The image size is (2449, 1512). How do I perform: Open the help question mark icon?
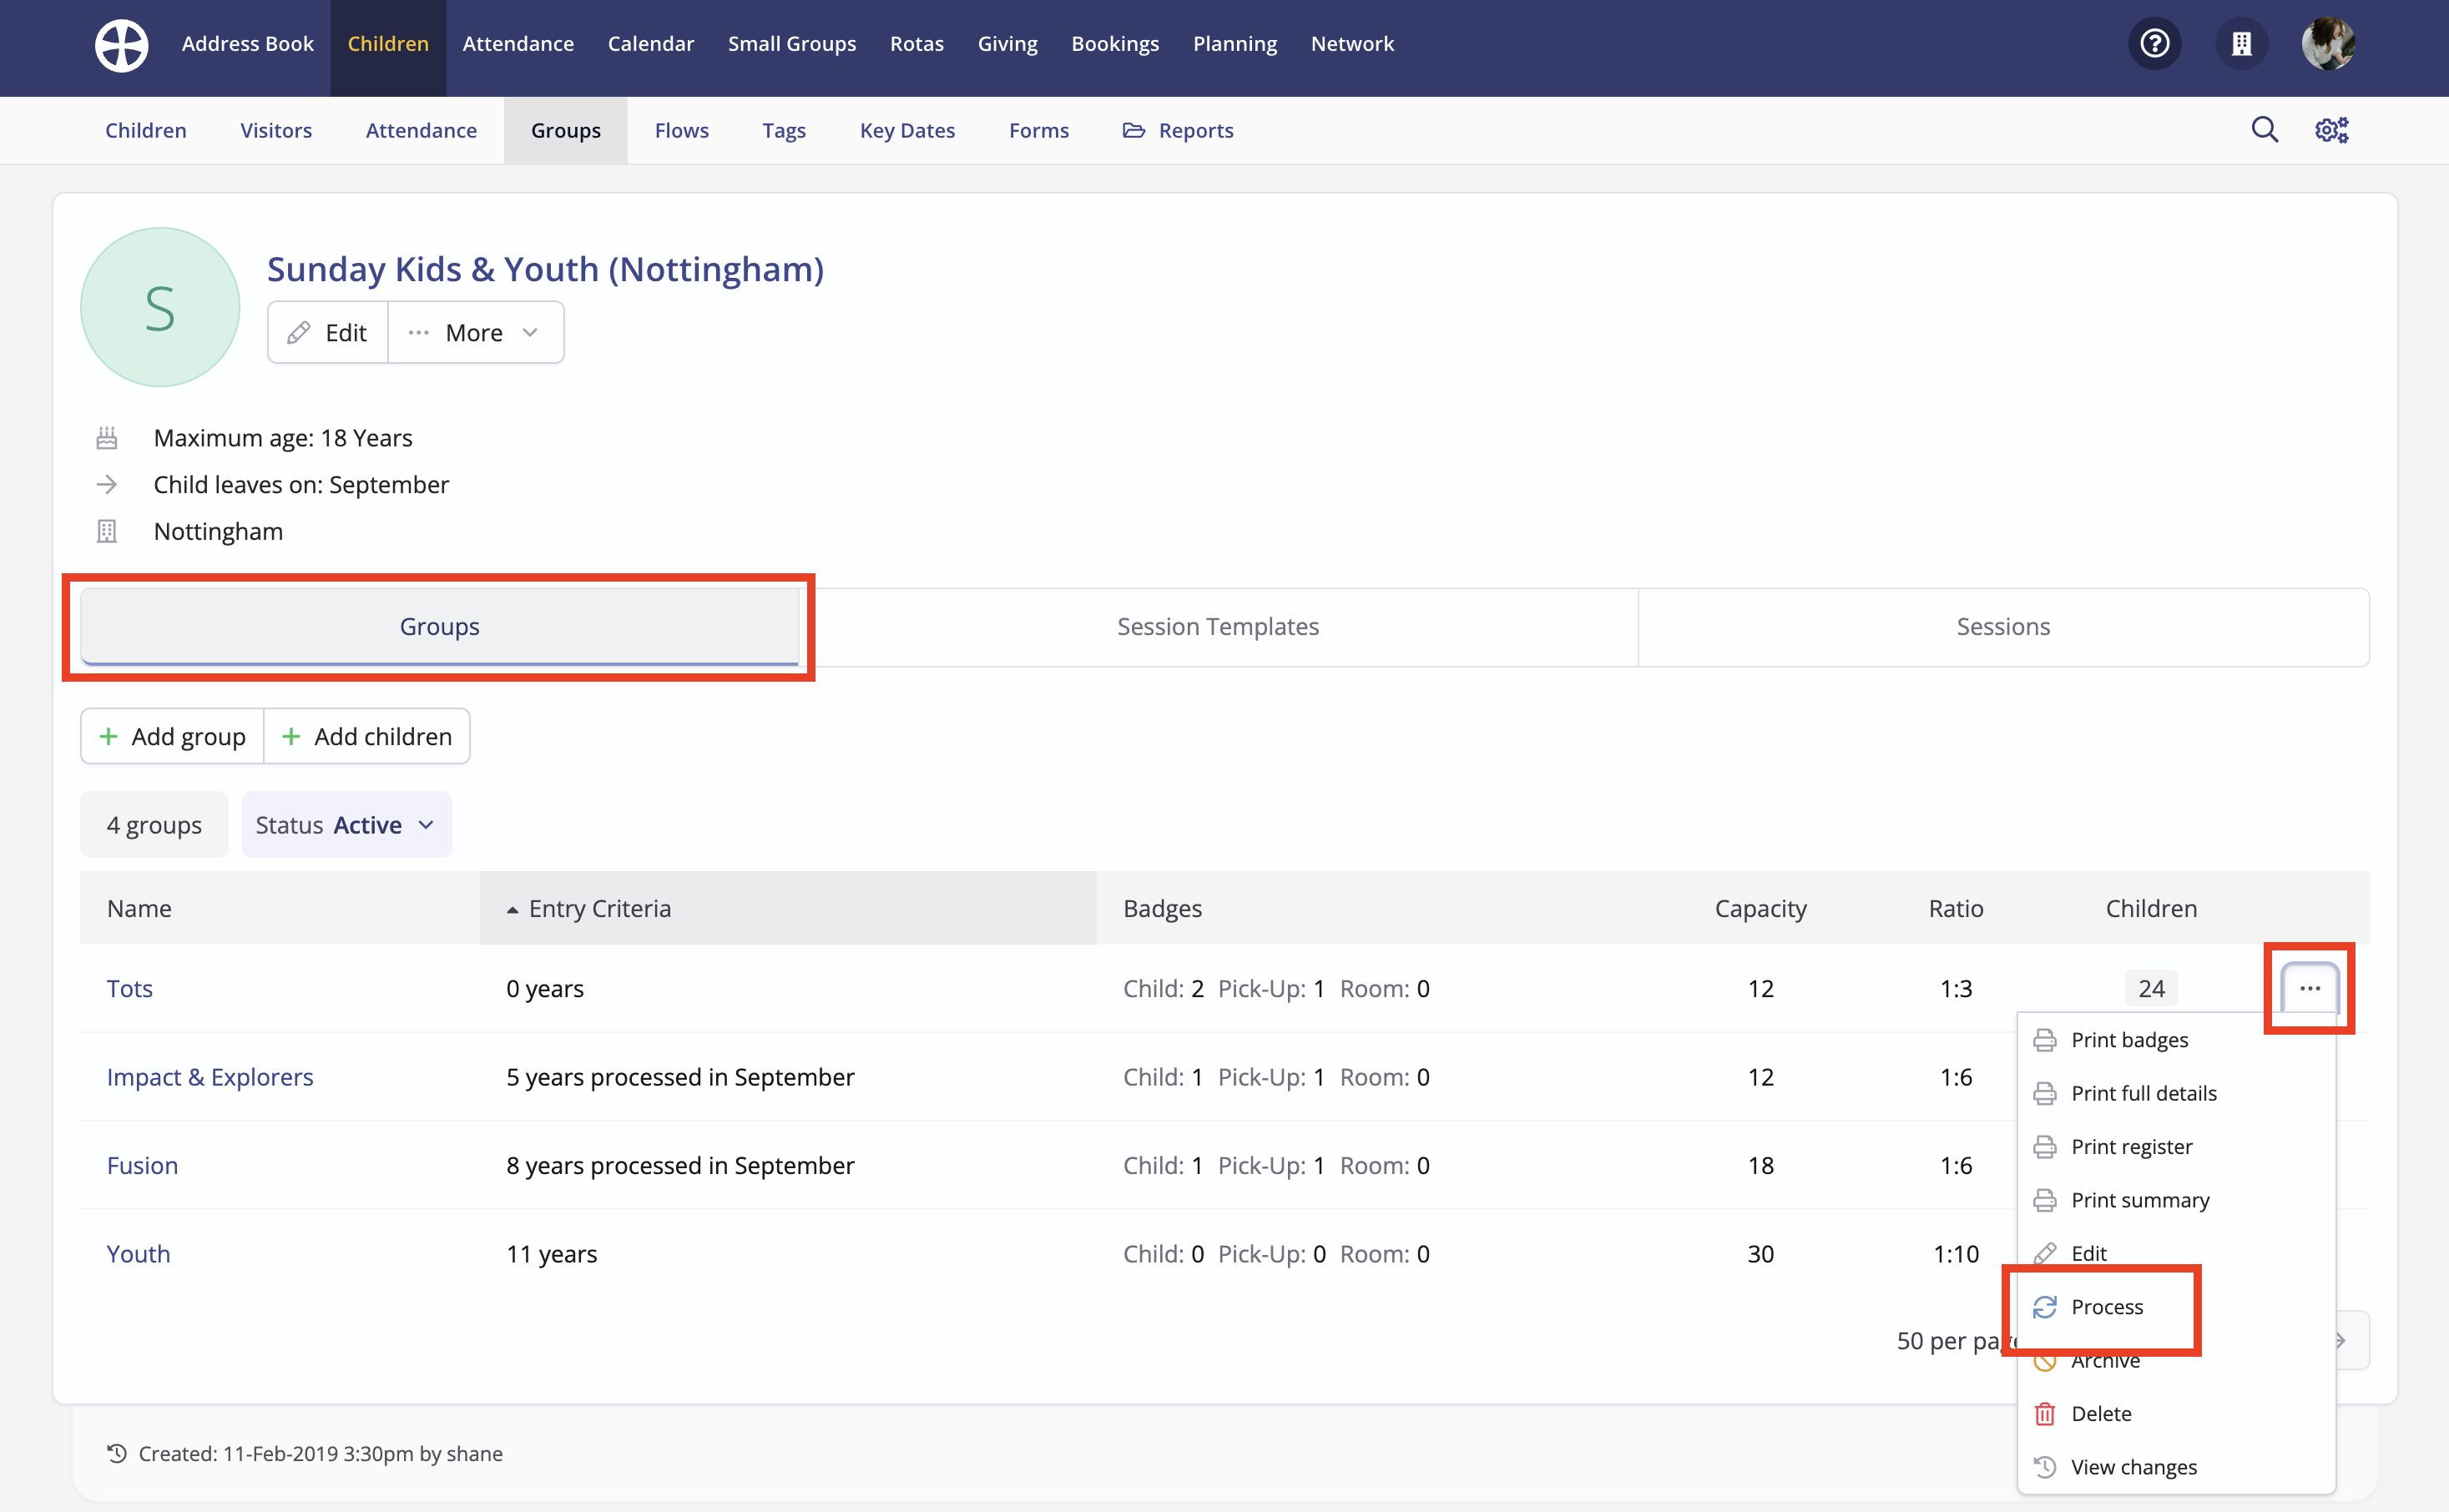pos(2154,44)
